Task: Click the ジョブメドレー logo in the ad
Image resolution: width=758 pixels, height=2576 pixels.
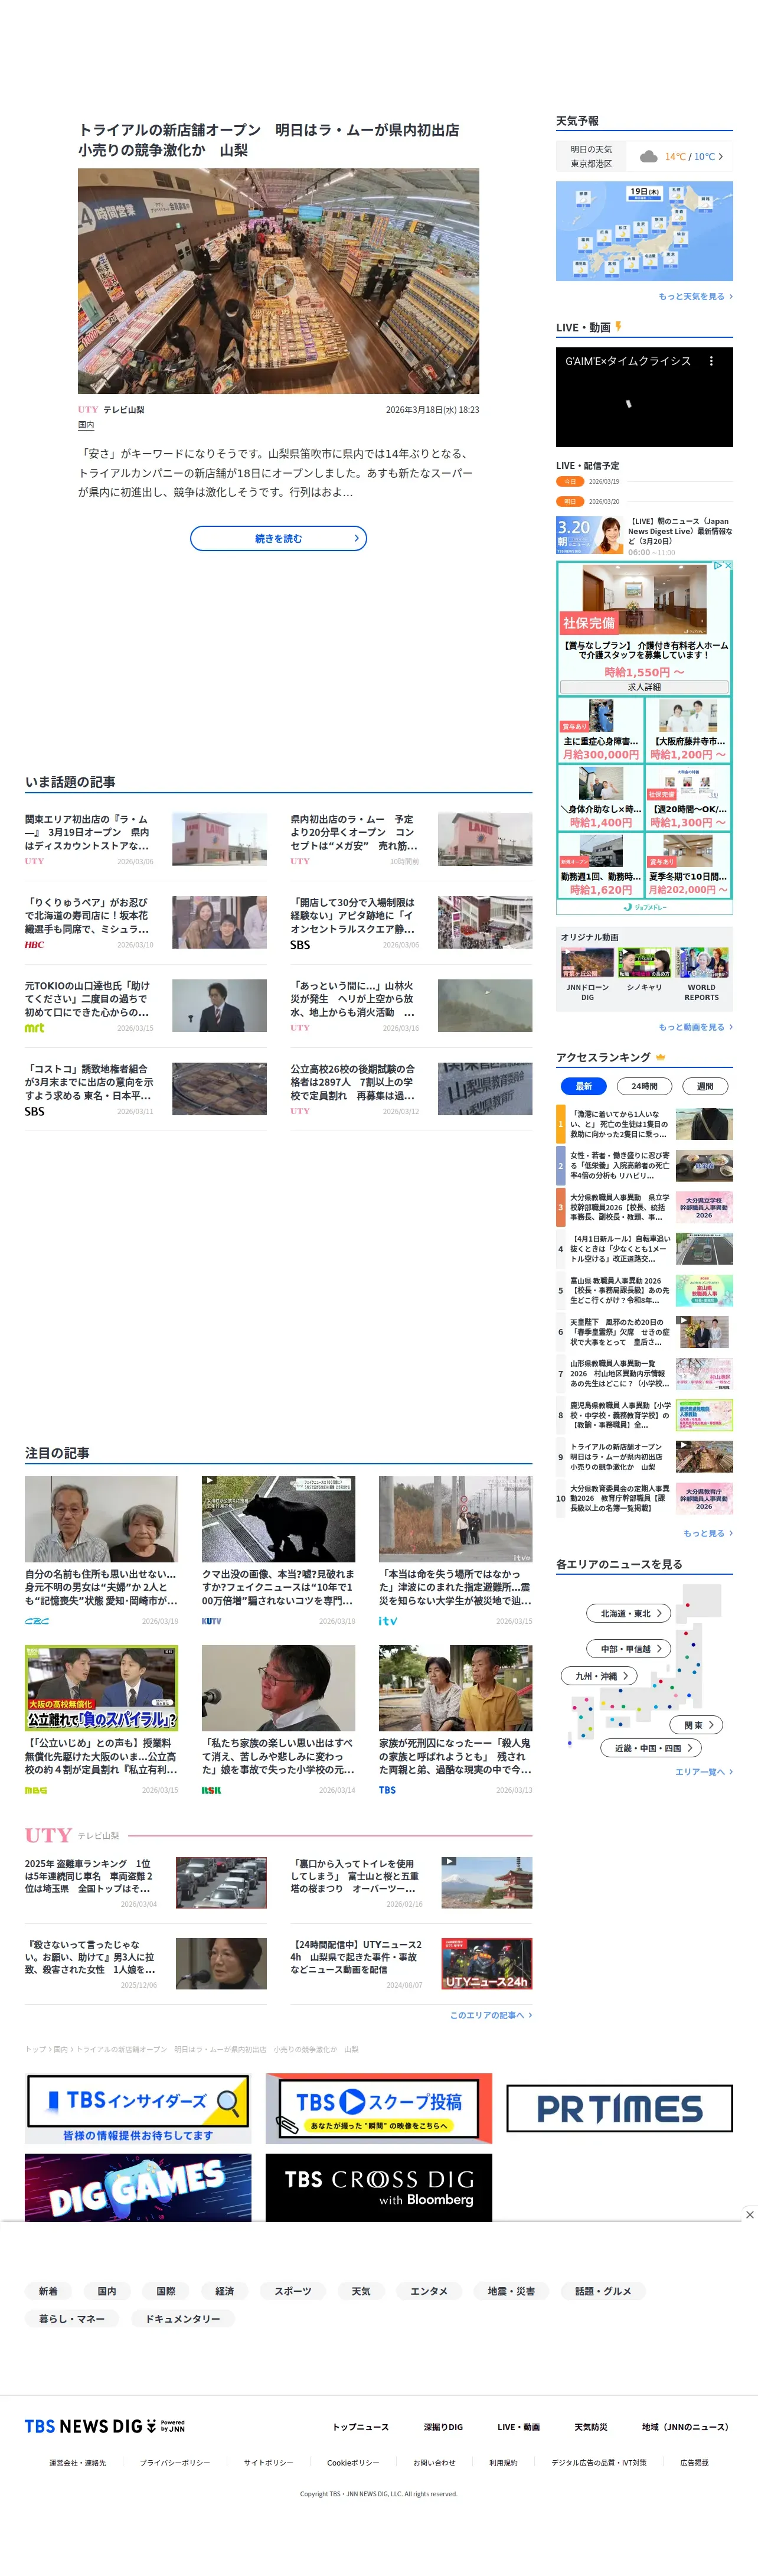Action: click(644, 907)
